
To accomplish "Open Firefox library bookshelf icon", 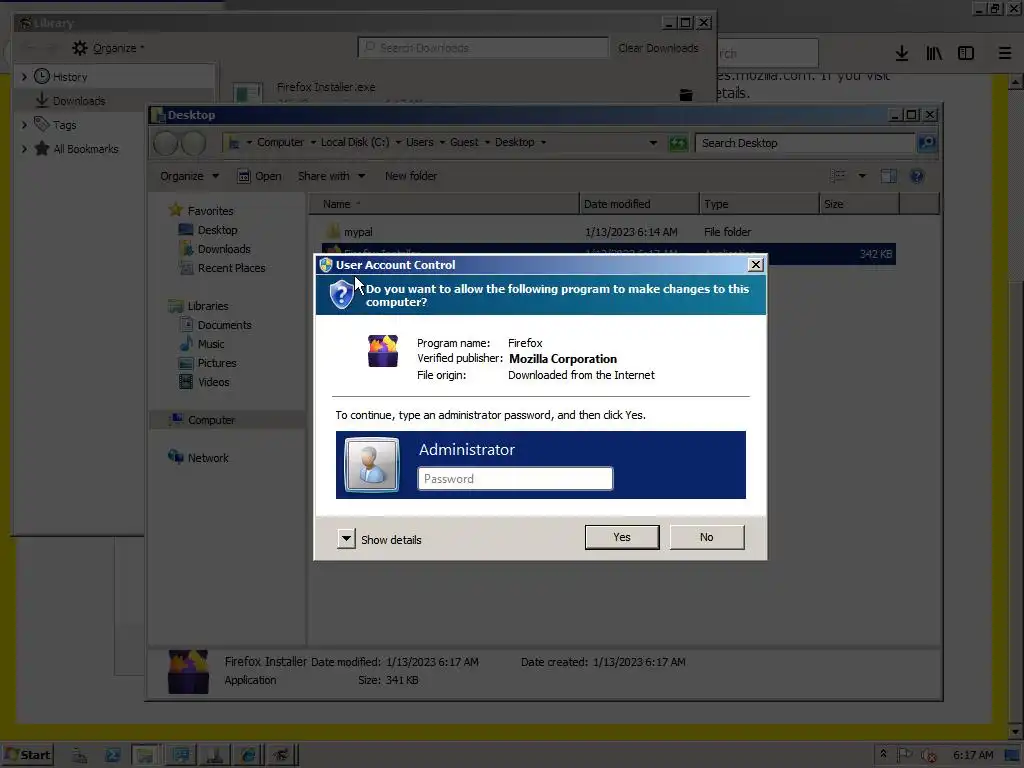I will click(x=934, y=53).
